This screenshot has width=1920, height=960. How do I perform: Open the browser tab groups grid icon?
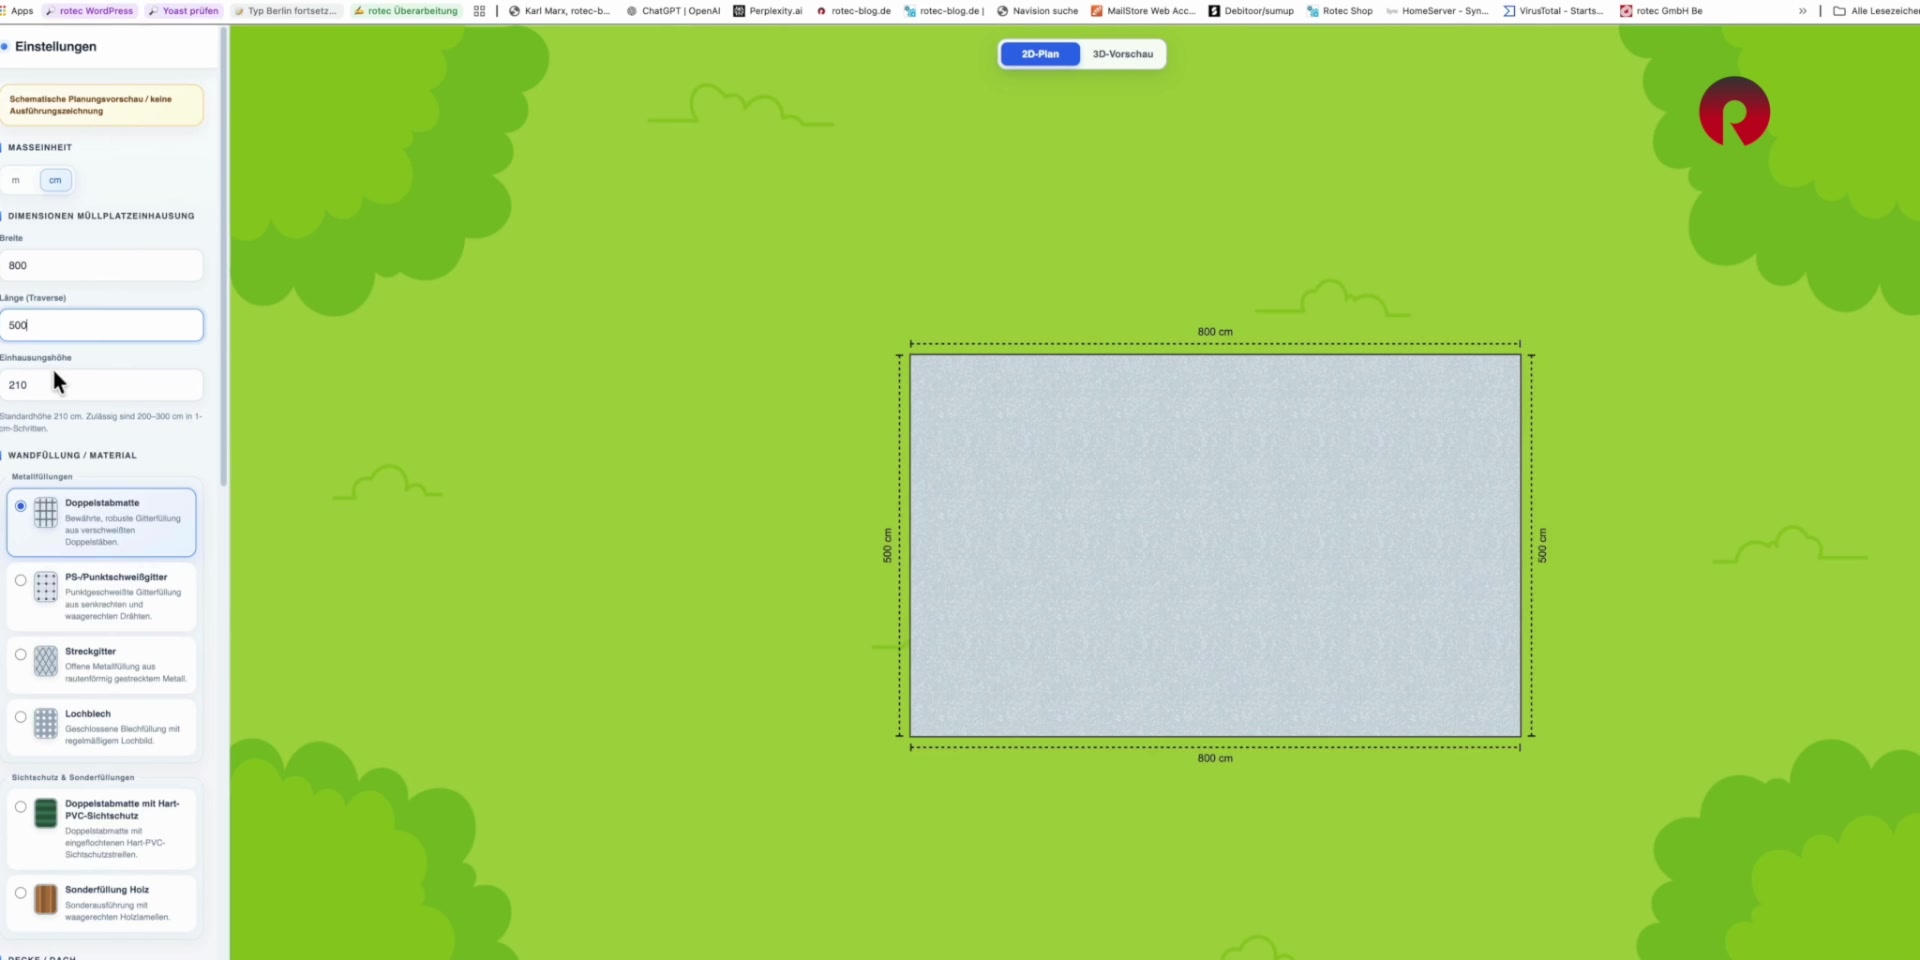click(x=479, y=11)
